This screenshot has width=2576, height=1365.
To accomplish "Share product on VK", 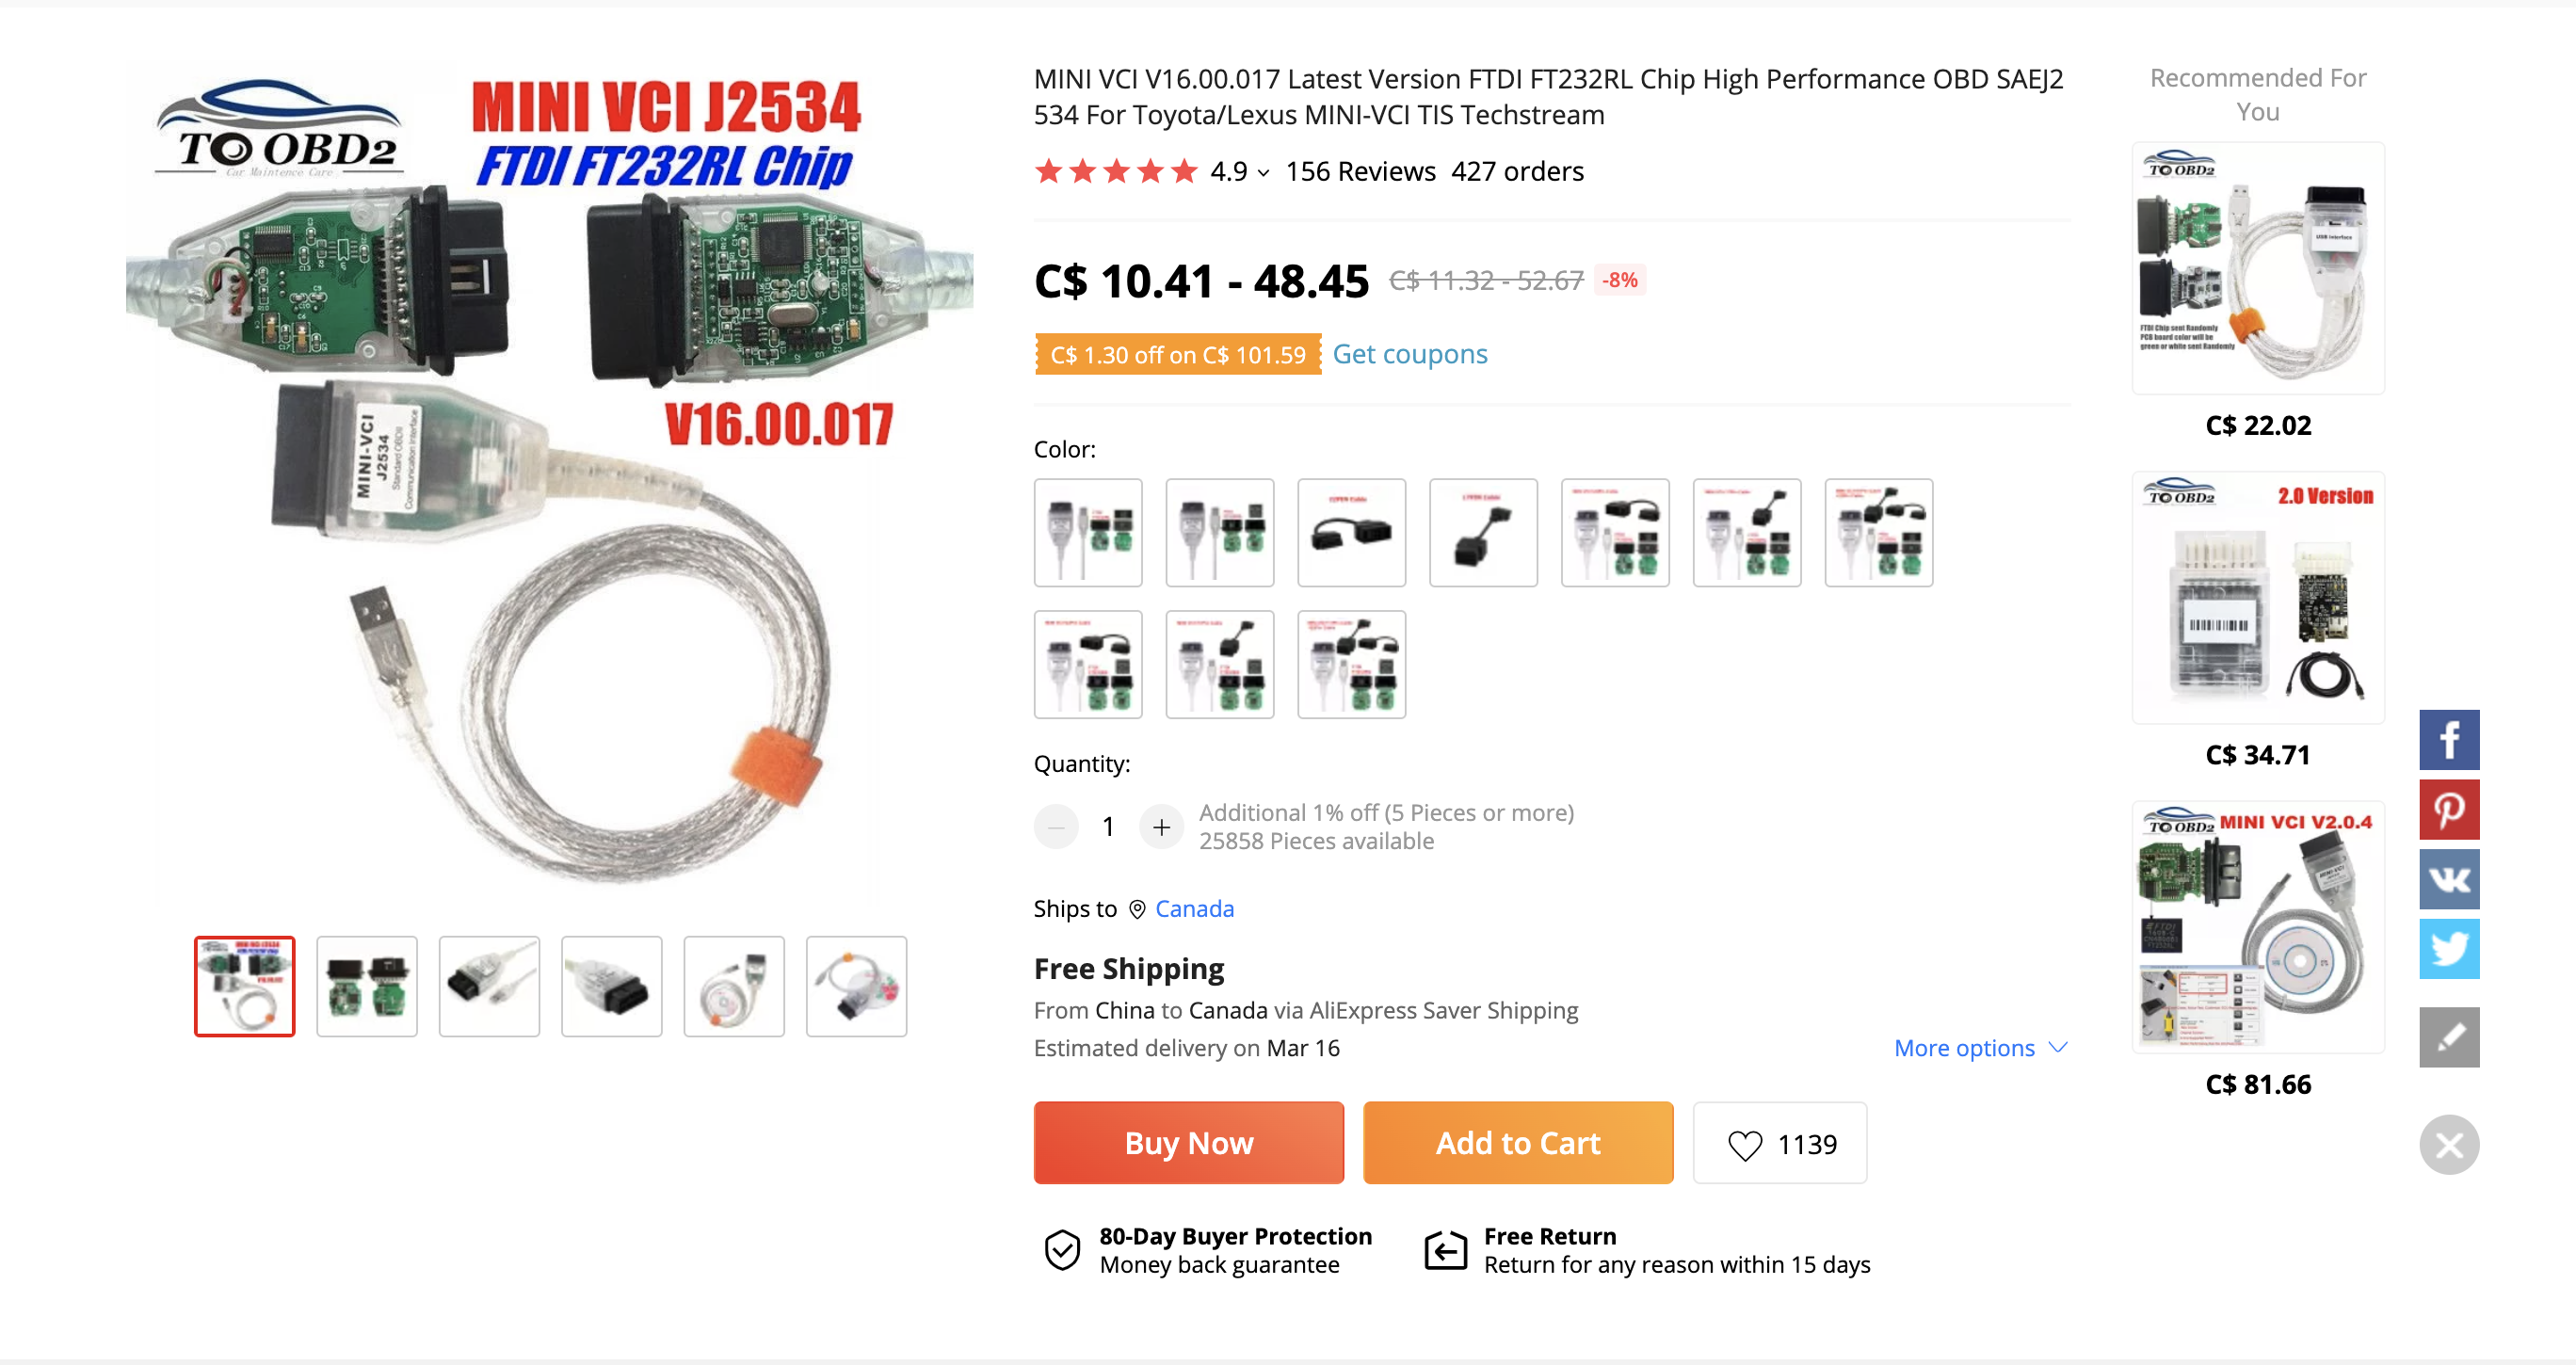I will [2448, 879].
